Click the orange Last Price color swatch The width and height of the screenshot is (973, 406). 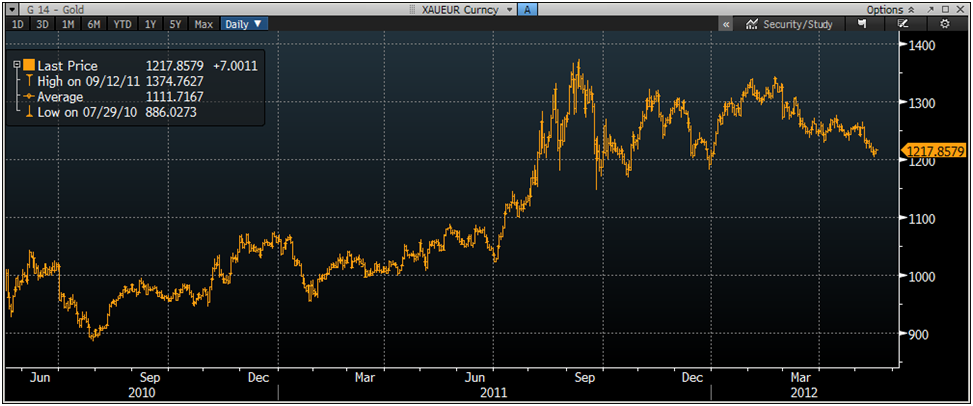pyautogui.click(x=28, y=65)
